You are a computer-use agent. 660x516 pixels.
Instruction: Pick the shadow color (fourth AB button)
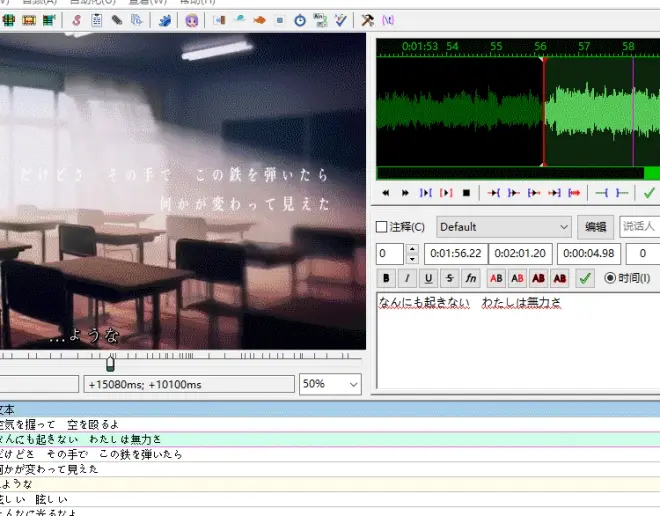coord(560,278)
